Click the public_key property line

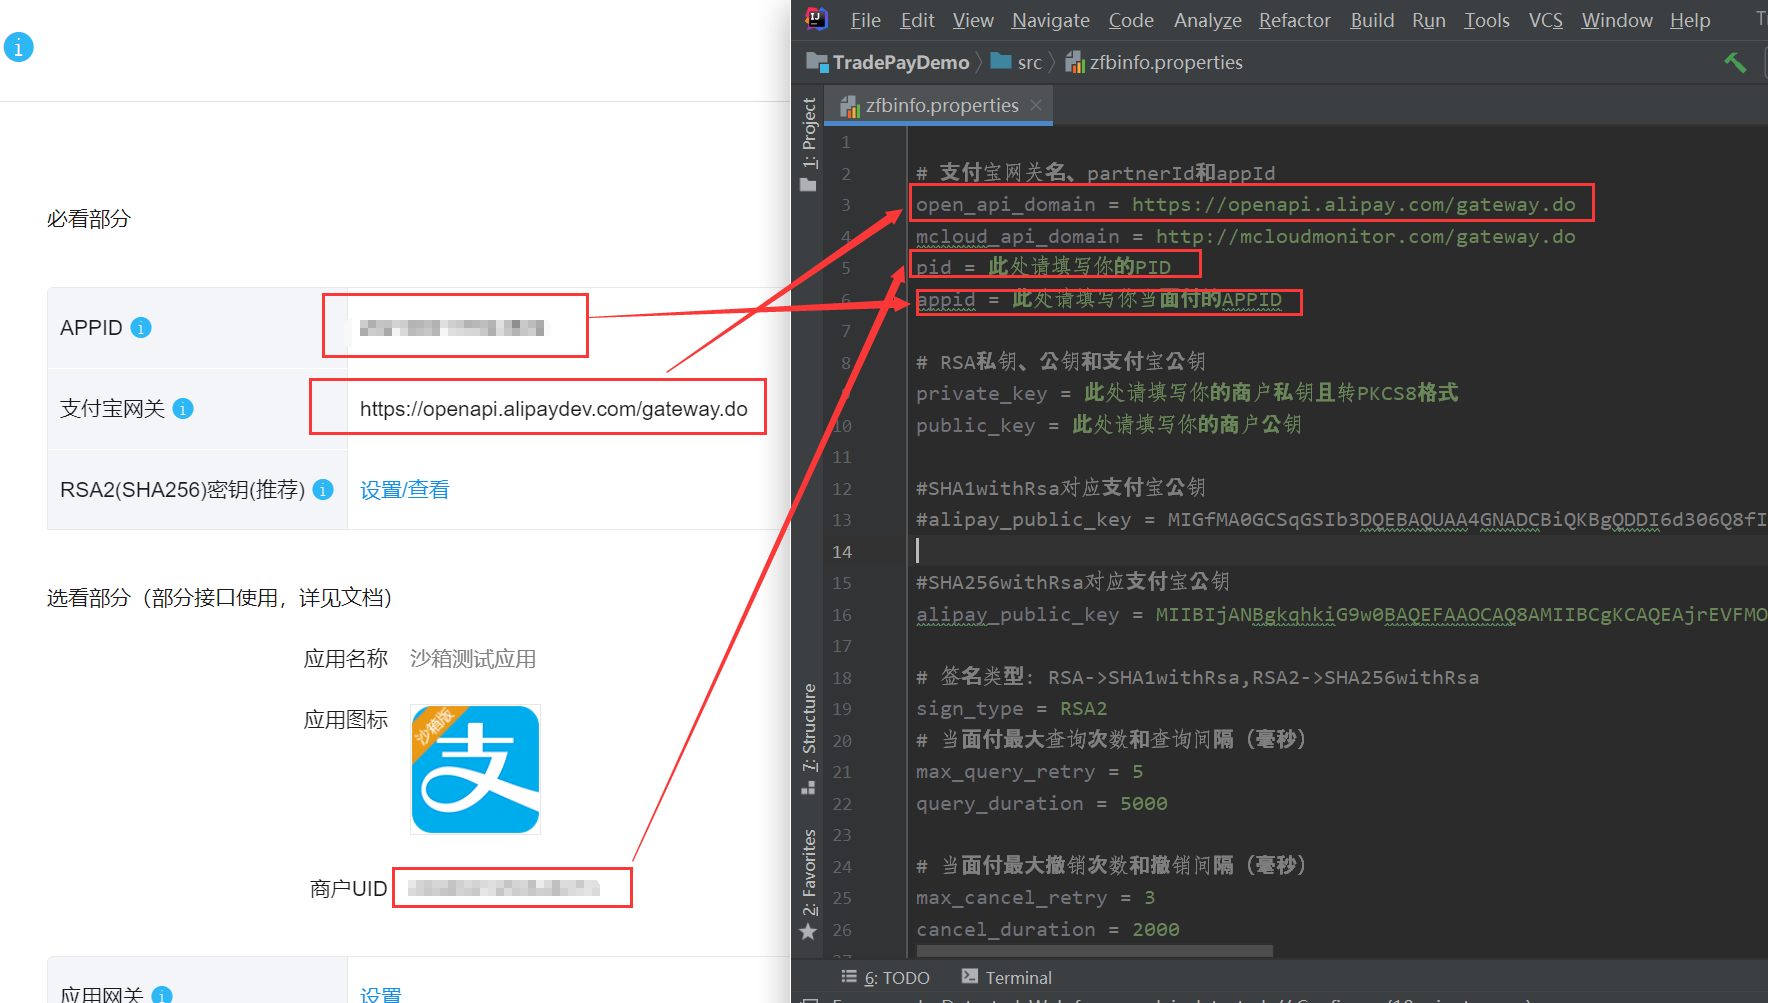click(1109, 425)
